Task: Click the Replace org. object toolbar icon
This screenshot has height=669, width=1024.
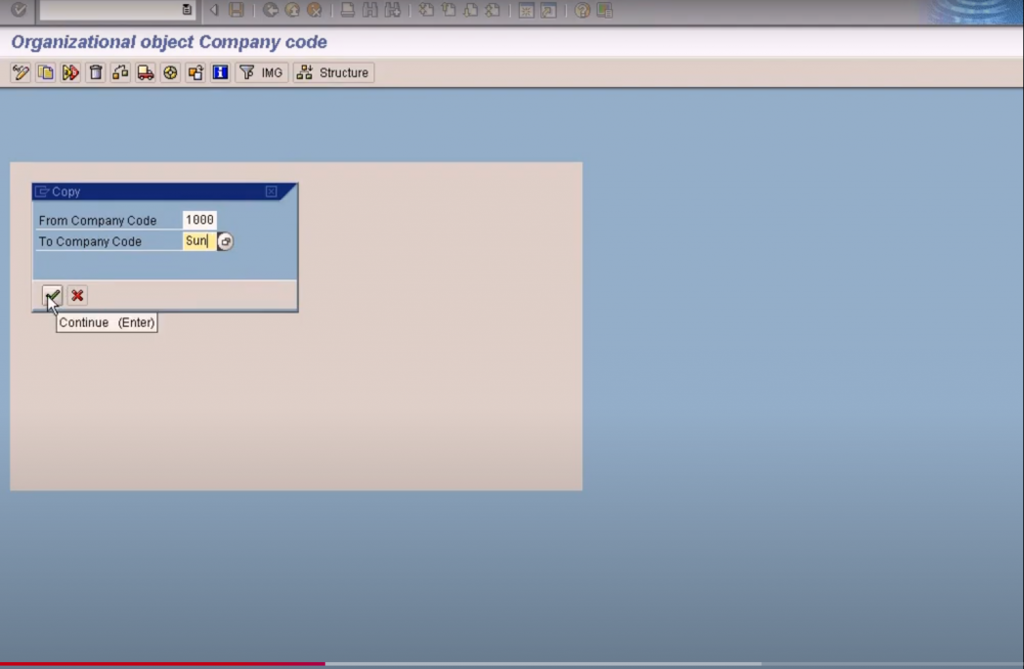Action: pos(120,73)
